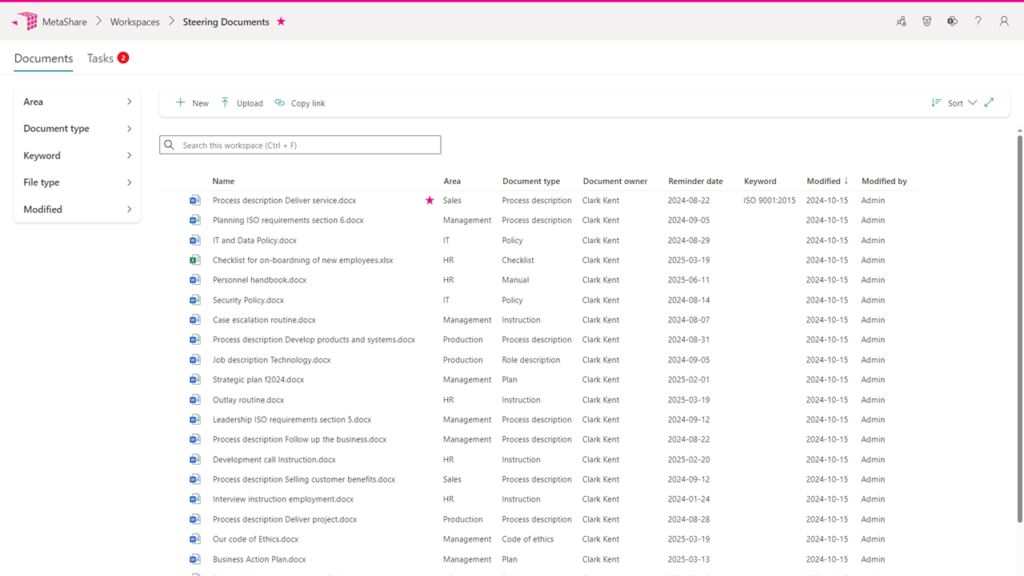Click the SharePoint icon in header
This screenshot has height=576, width=1024.
pyautogui.click(x=952, y=21)
